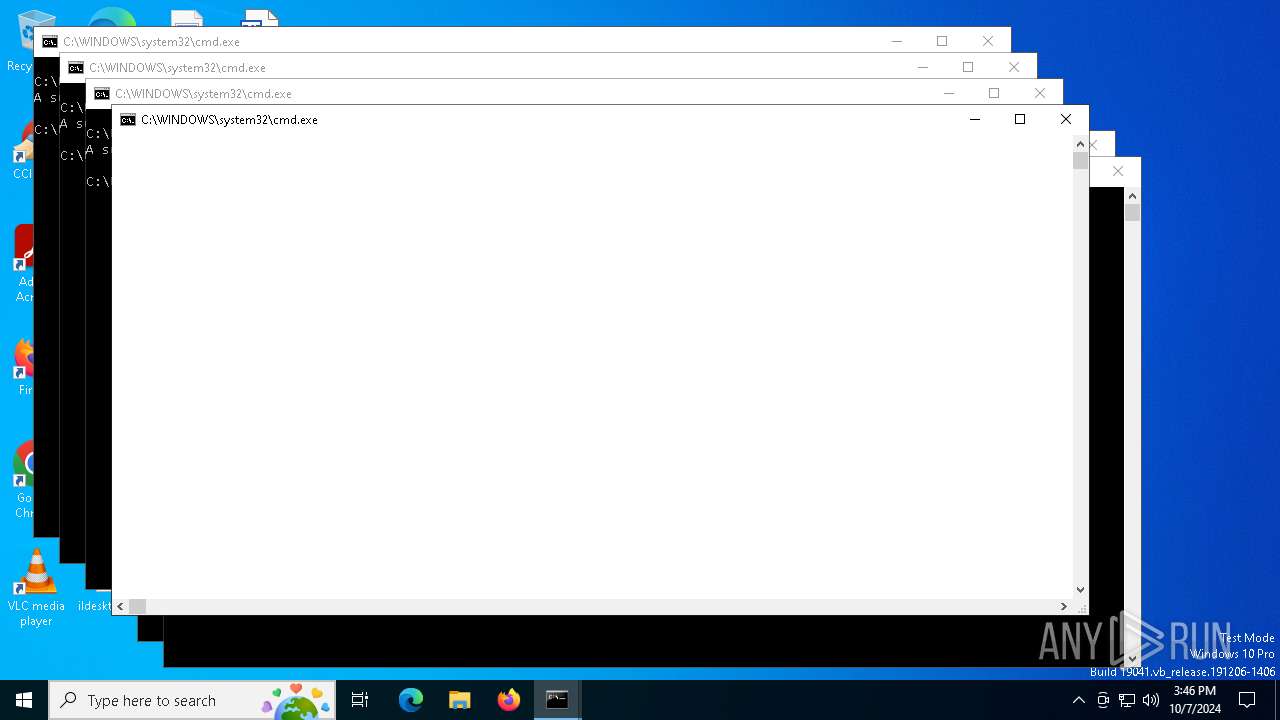This screenshot has height=720, width=1280.
Task: Click the taskbar search box
Action: (x=192, y=700)
